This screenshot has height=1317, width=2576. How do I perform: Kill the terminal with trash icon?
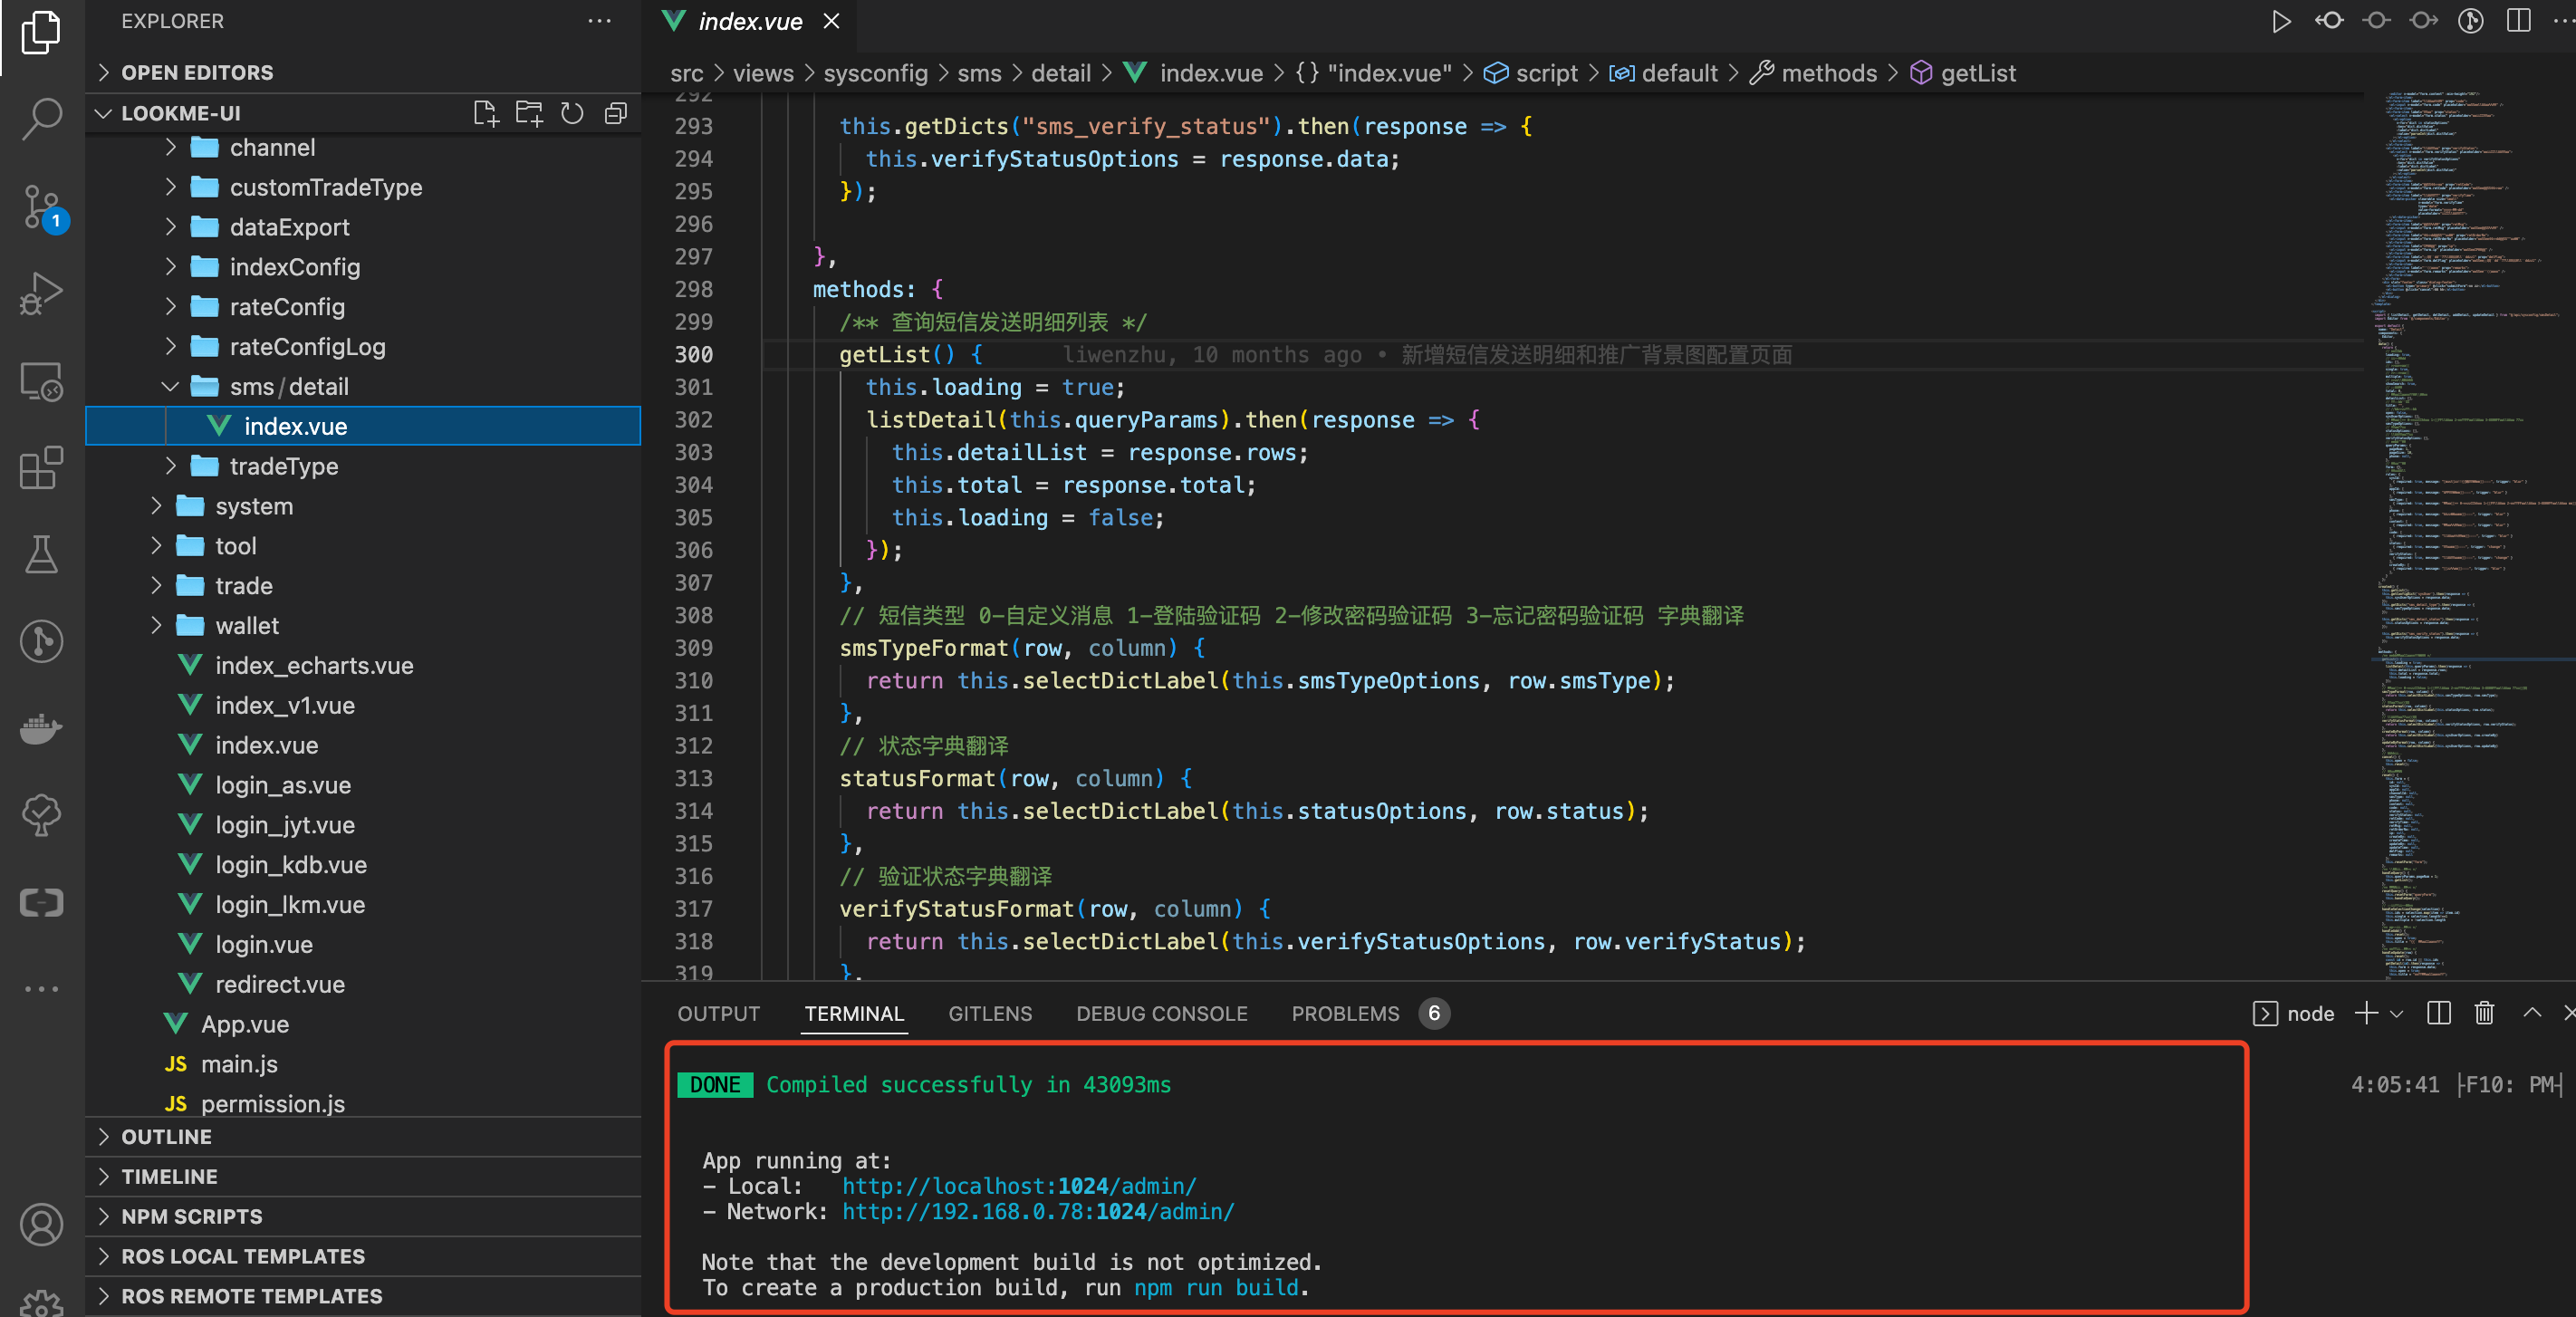[2485, 1013]
